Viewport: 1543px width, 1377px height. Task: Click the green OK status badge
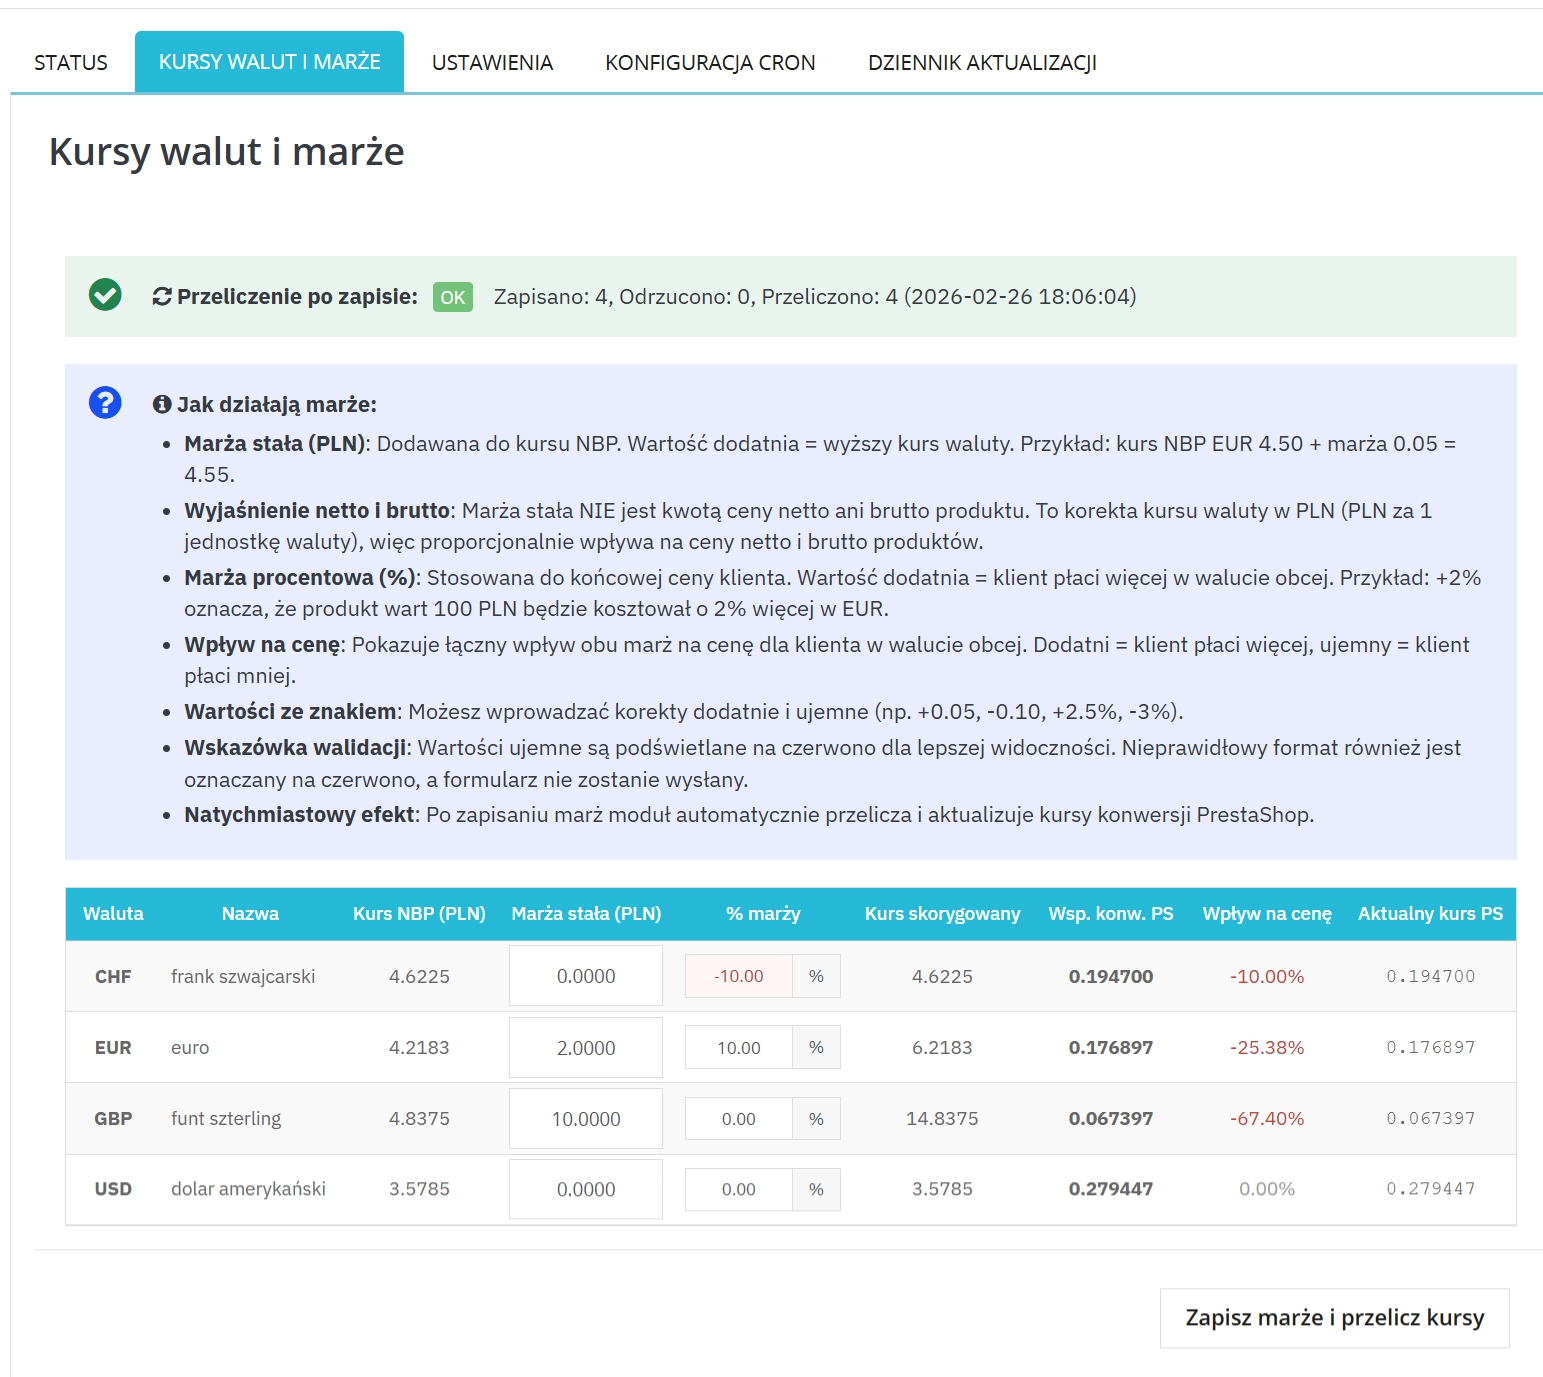[451, 297]
